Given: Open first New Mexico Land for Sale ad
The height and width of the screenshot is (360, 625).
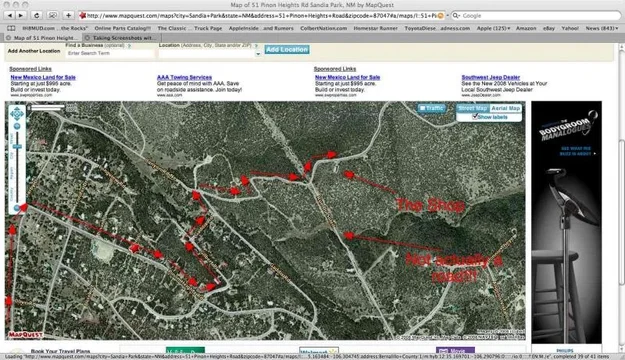Looking at the screenshot, I should click(43, 77).
